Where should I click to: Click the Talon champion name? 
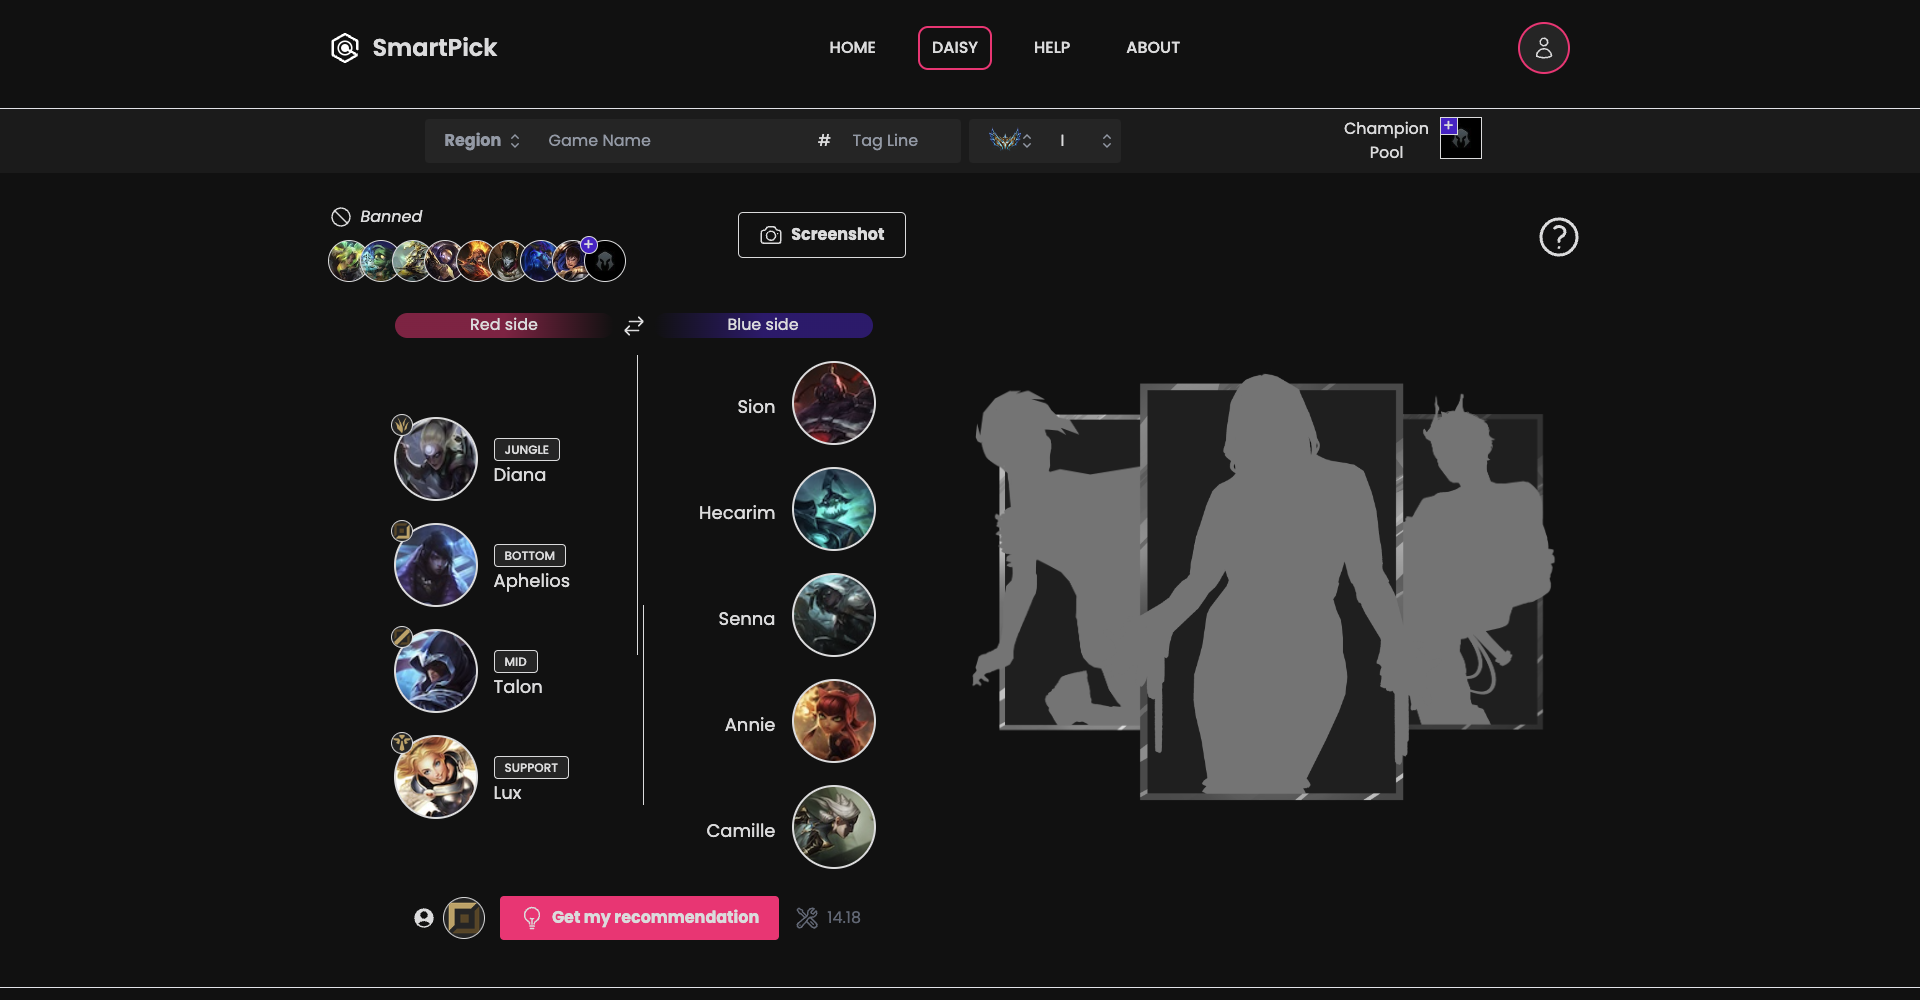[518, 687]
